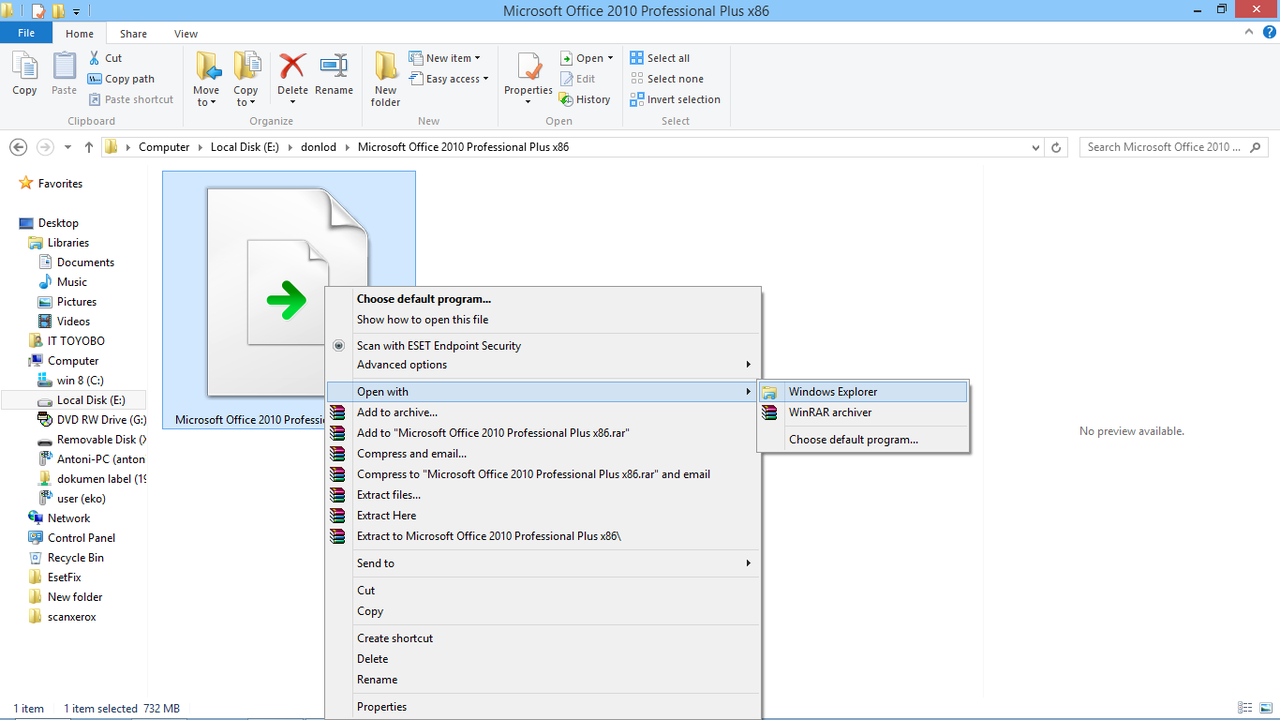
Task: Click the search magnifier icon
Action: click(x=1257, y=147)
